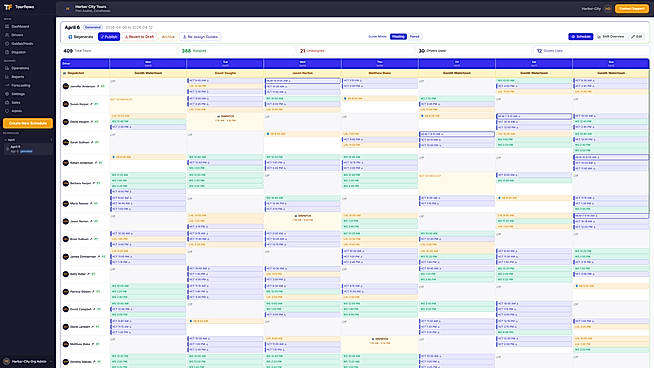Click the TourFlows logo icon

point(8,7)
